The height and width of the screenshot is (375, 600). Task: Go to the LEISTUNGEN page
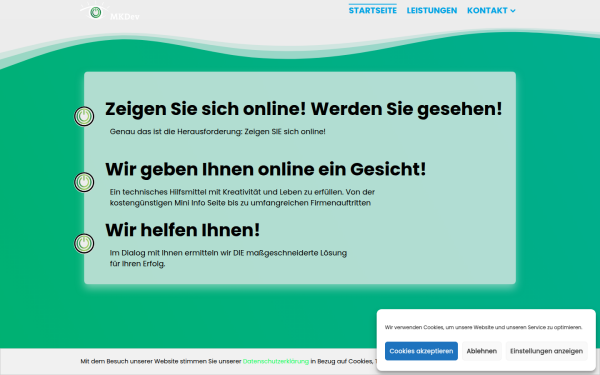(432, 10)
